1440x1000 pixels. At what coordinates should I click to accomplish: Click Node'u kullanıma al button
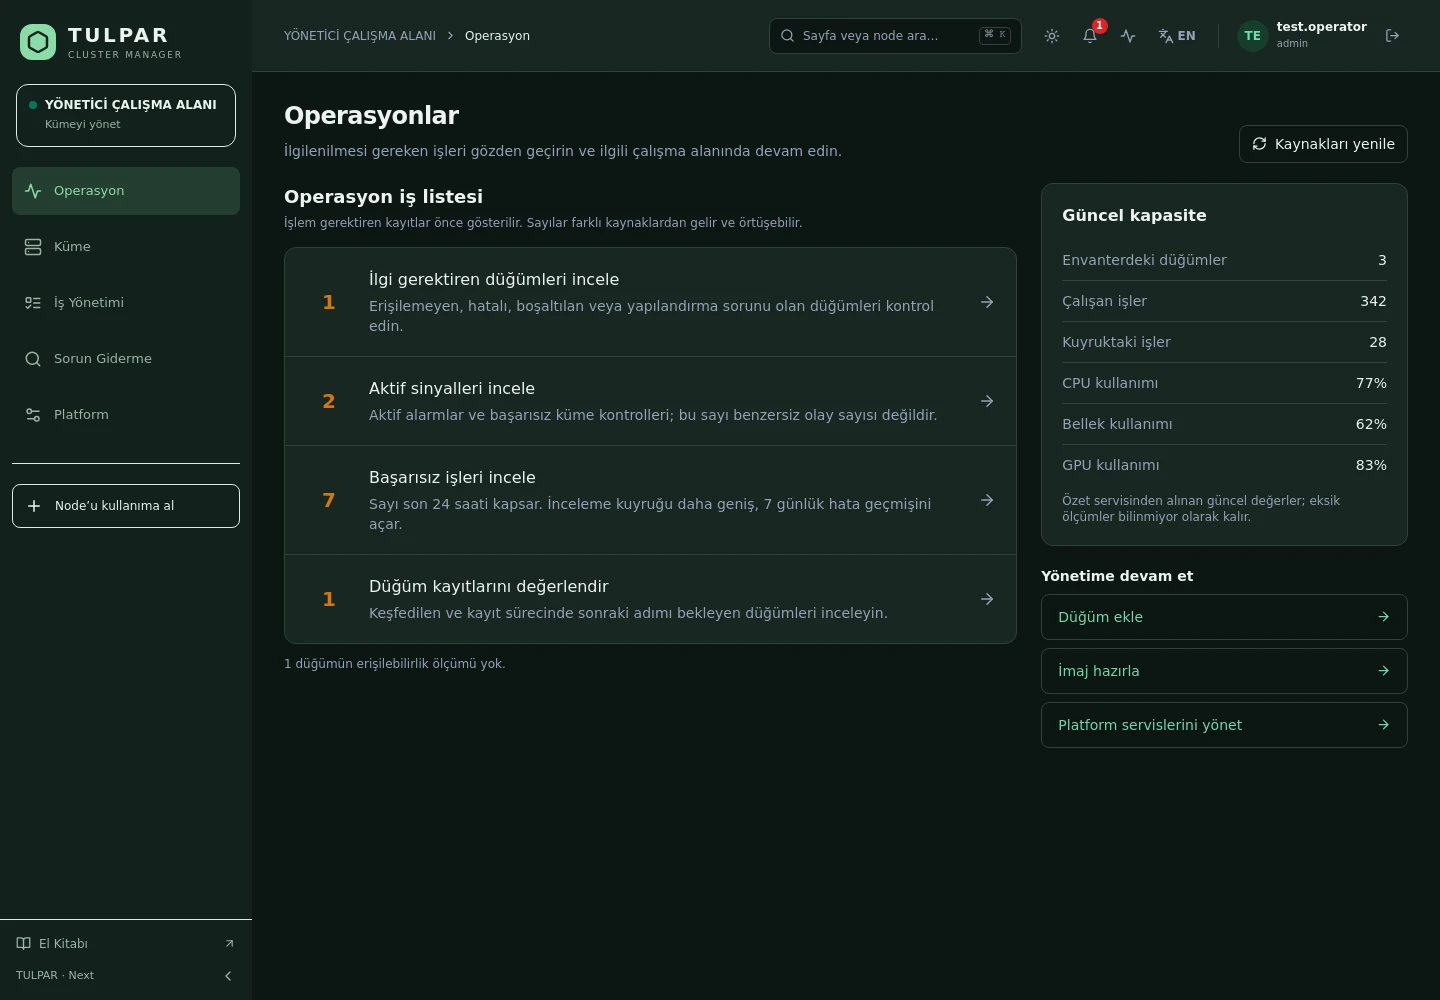(x=126, y=506)
